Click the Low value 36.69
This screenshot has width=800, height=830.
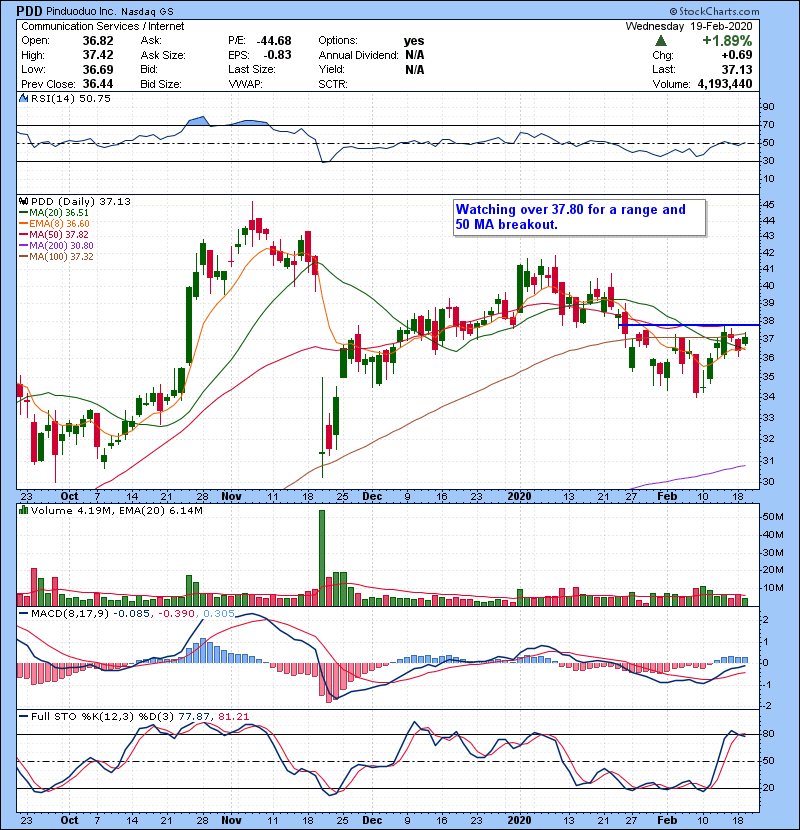[x=98, y=69]
